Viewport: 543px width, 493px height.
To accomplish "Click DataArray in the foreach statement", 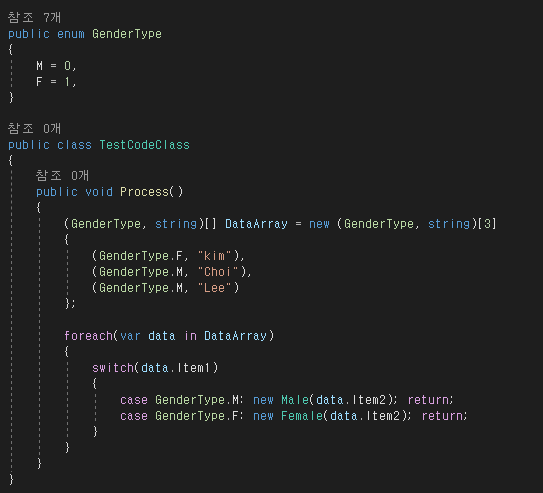I will pyautogui.click(x=235, y=336).
